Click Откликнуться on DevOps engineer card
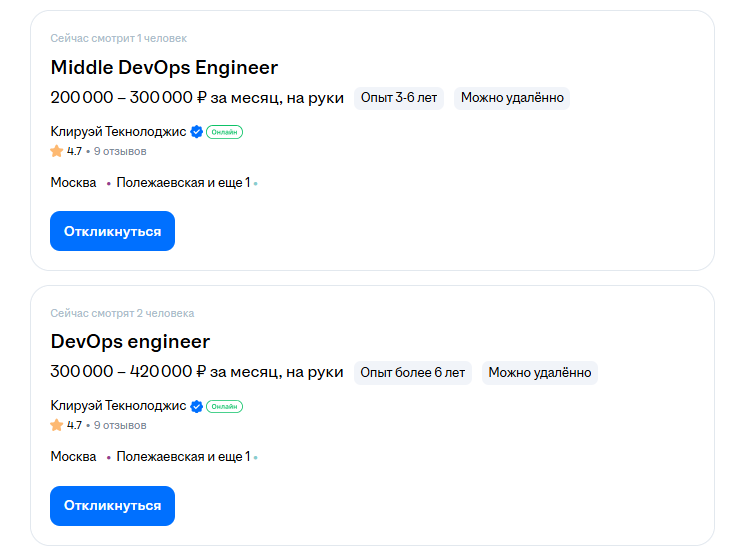Screen dimensions: 750x555 point(112,506)
